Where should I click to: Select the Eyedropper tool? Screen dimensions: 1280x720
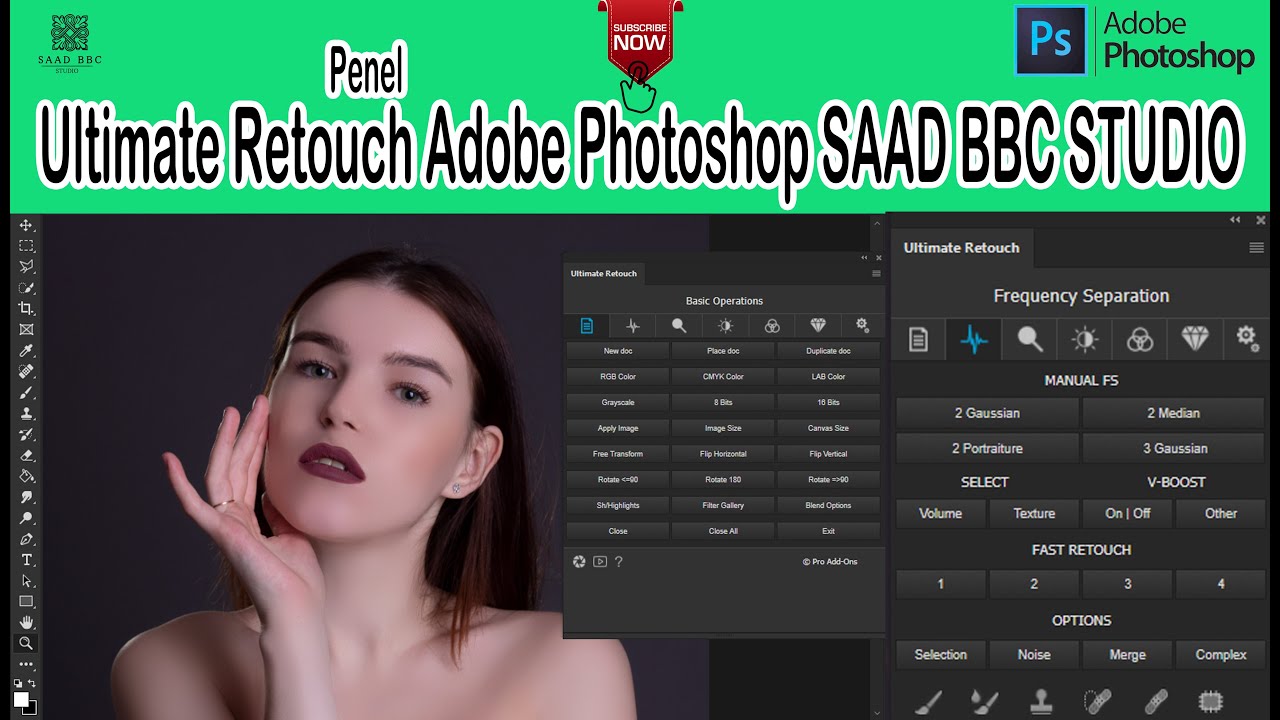[x=27, y=350]
